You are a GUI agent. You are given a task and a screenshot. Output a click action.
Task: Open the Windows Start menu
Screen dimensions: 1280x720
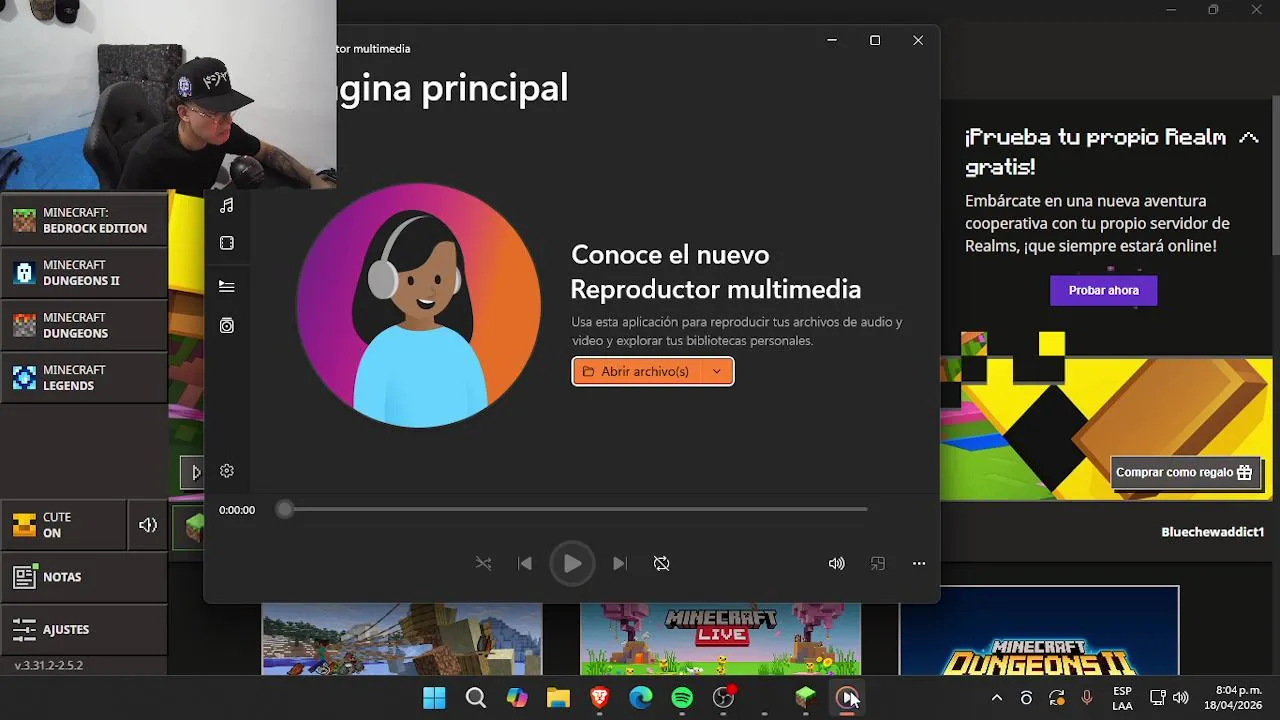point(434,698)
